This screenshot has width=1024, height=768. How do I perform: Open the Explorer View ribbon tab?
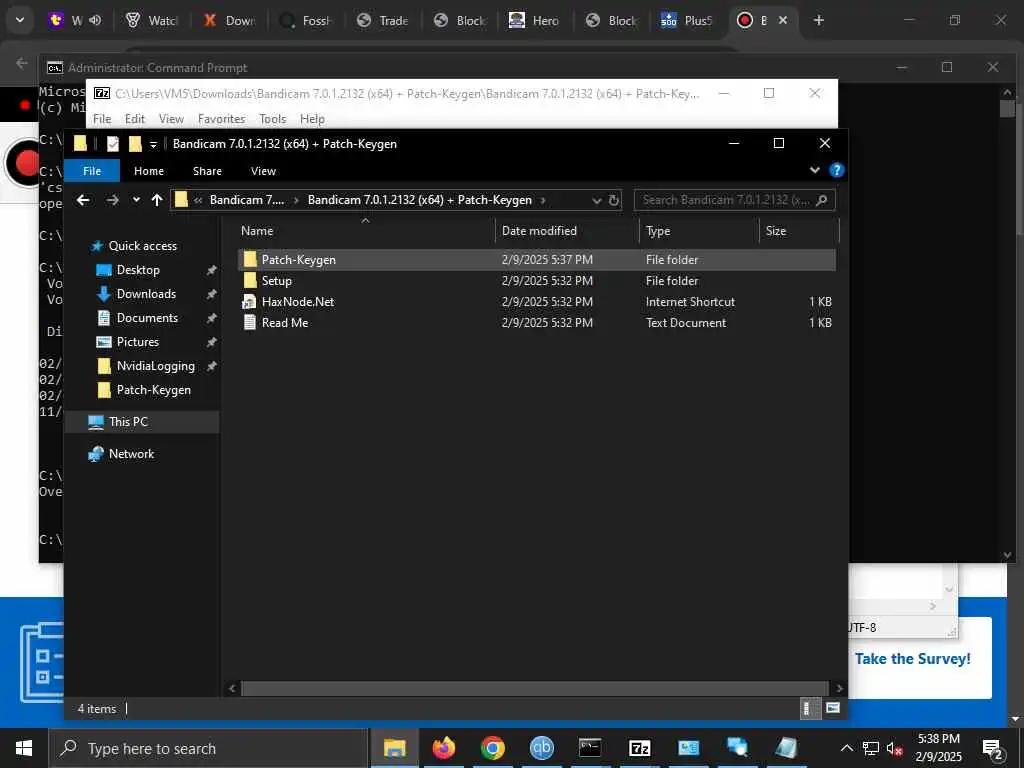pos(263,170)
